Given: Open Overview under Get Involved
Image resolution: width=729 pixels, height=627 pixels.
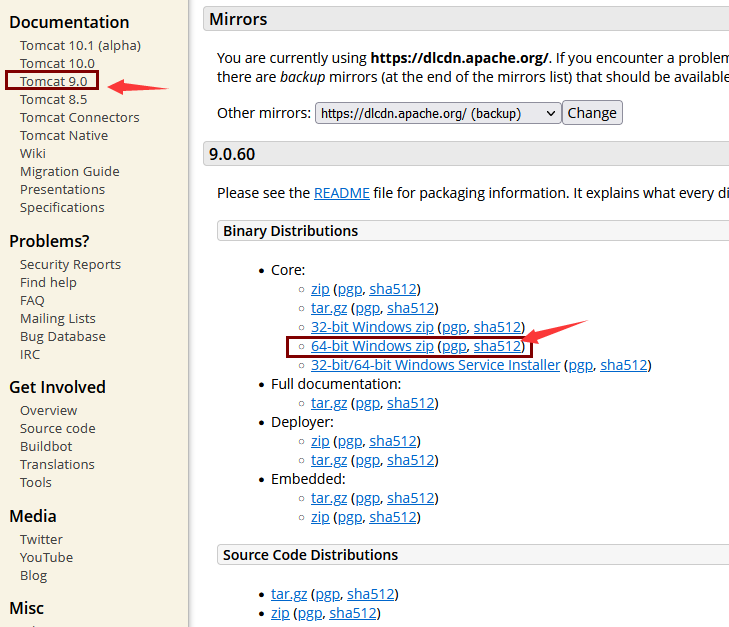Looking at the screenshot, I should 48,410.
